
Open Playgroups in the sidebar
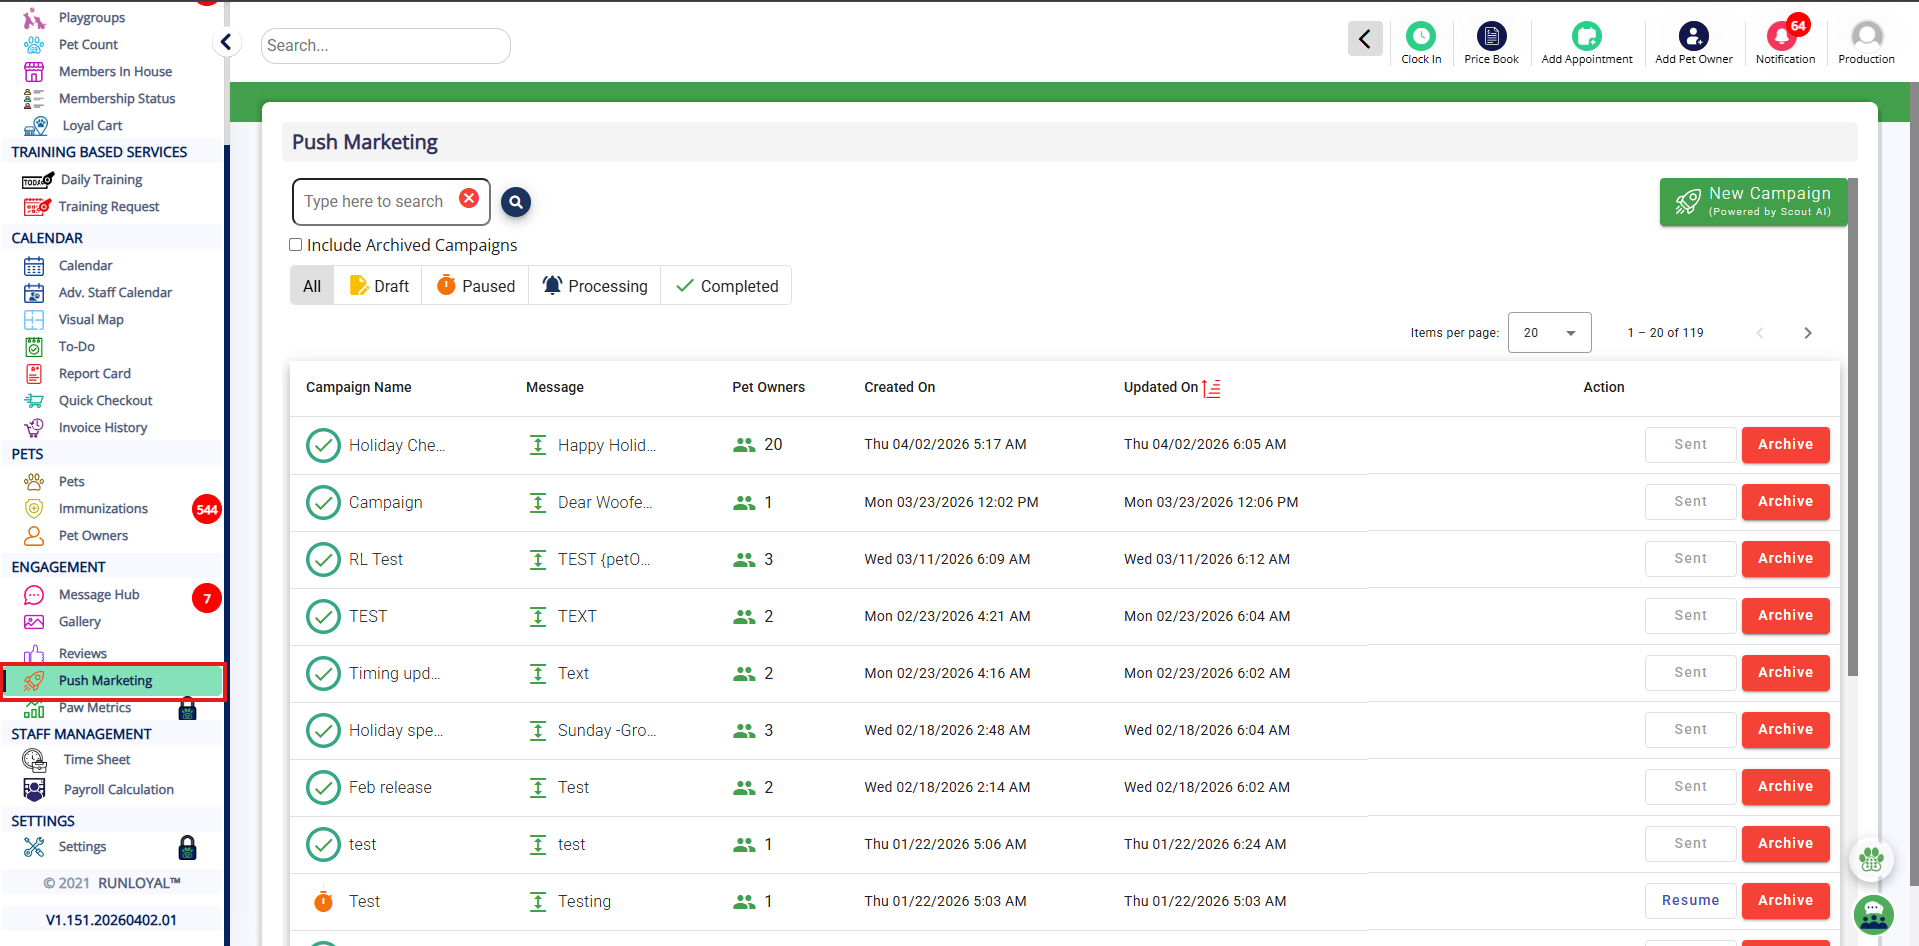pos(92,18)
